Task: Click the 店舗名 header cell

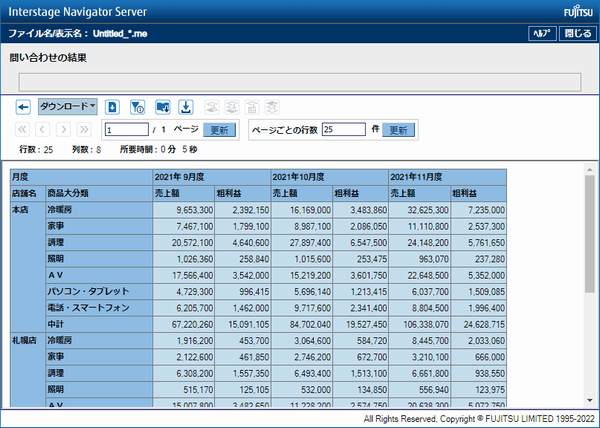Action: point(28,194)
